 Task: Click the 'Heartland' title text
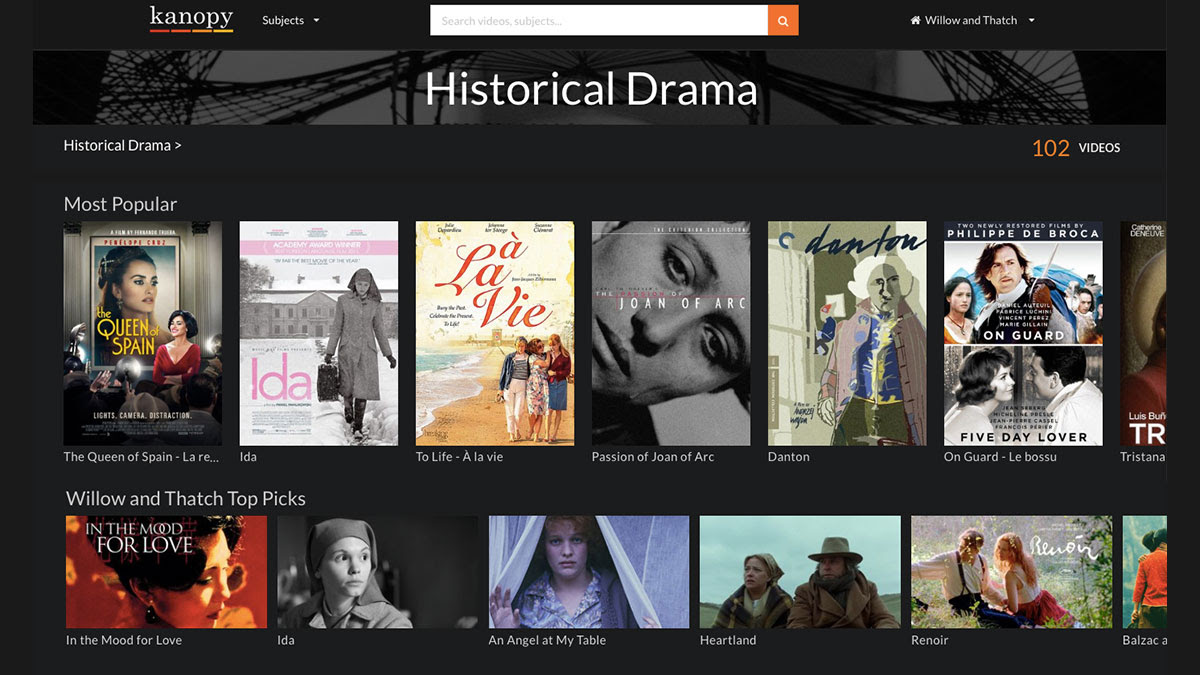[x=728, y=640]
